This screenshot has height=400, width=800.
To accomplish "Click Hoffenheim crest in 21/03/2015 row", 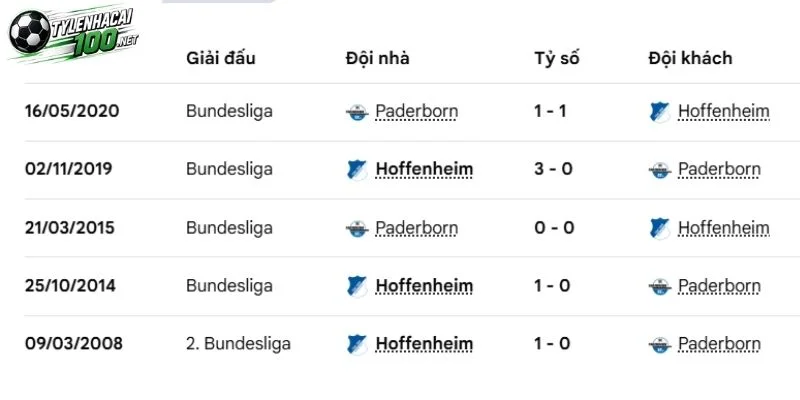I will (x=660, y=228).
